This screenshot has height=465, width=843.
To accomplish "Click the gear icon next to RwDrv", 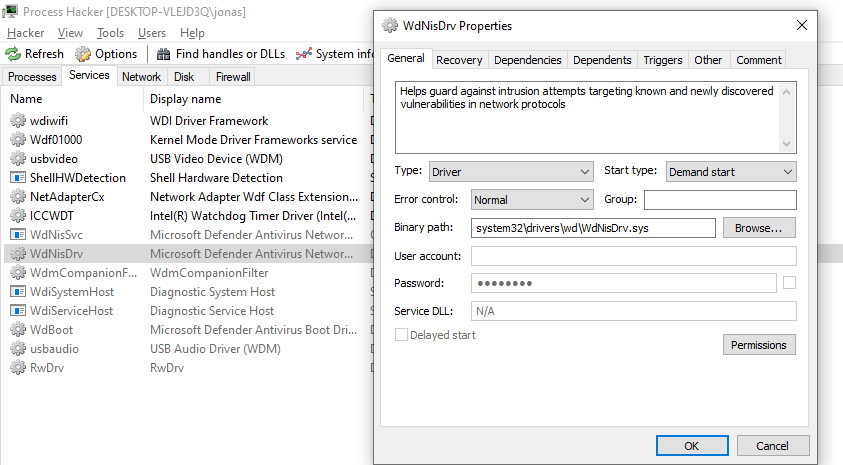I will click(x=18, y=368).
